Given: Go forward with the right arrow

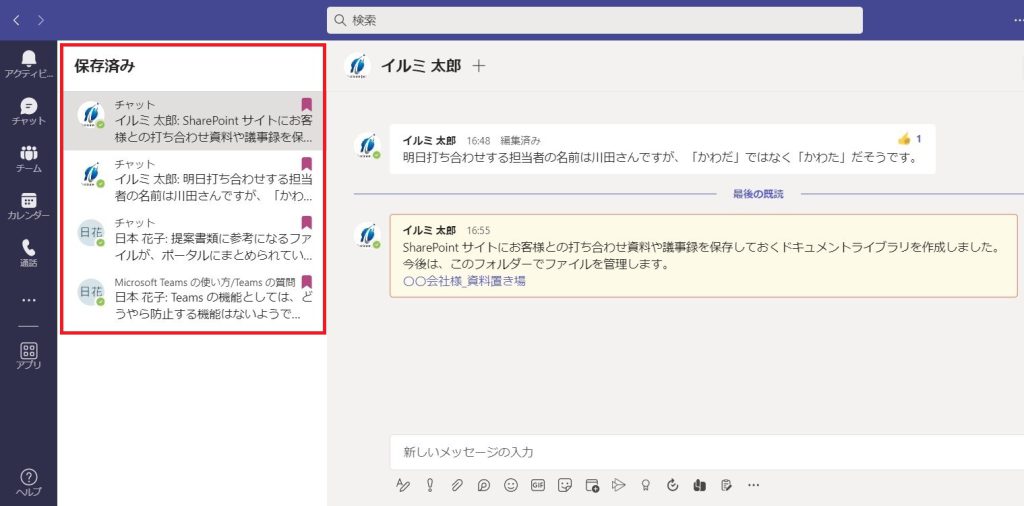Looking at the screenshot, I should point(41,20).
